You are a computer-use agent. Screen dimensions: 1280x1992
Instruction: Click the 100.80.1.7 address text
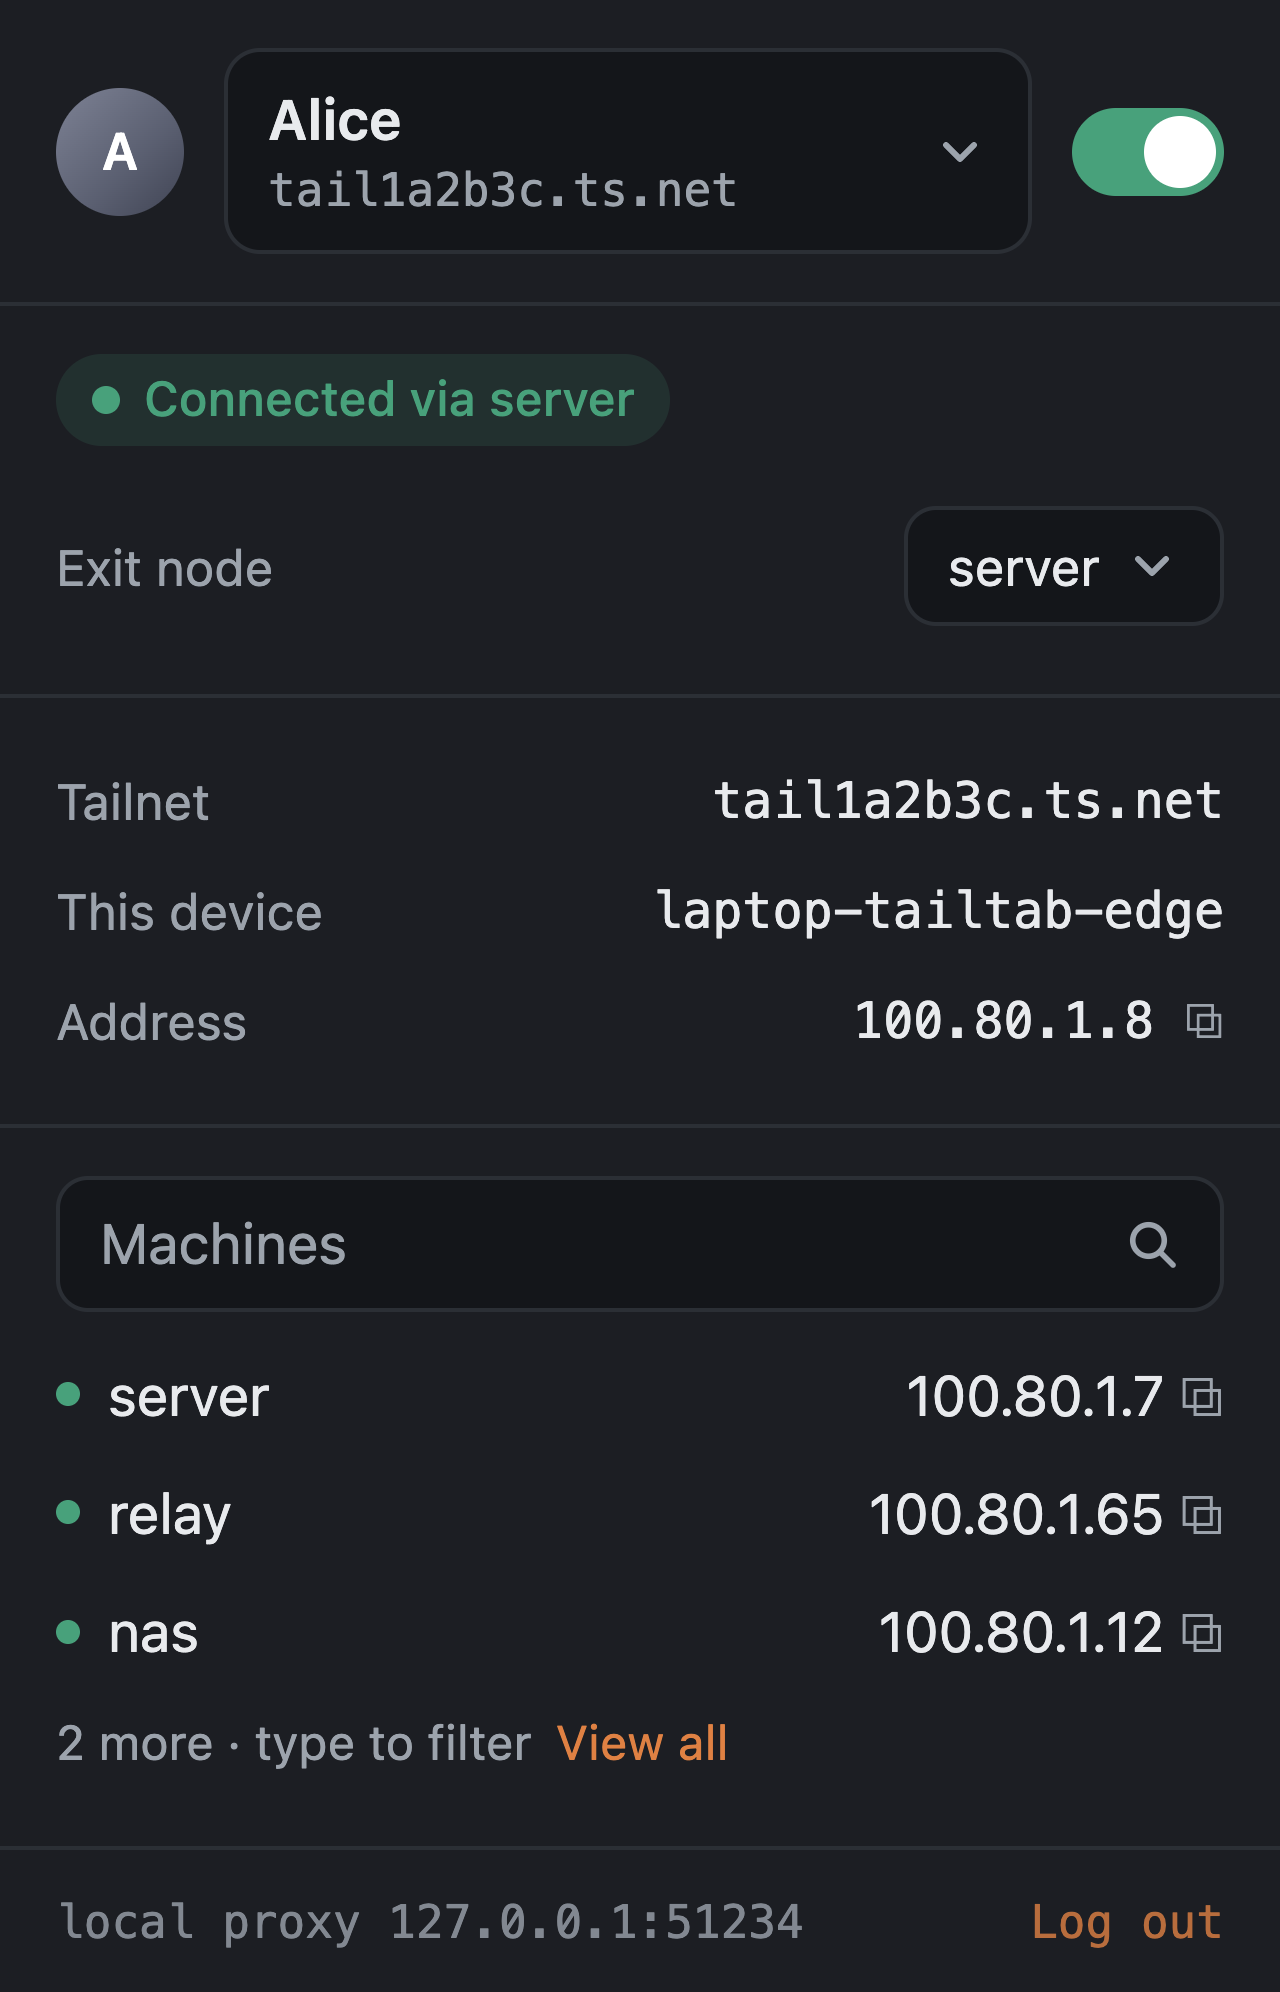pyautogui.click(x=1034, y=1397)
